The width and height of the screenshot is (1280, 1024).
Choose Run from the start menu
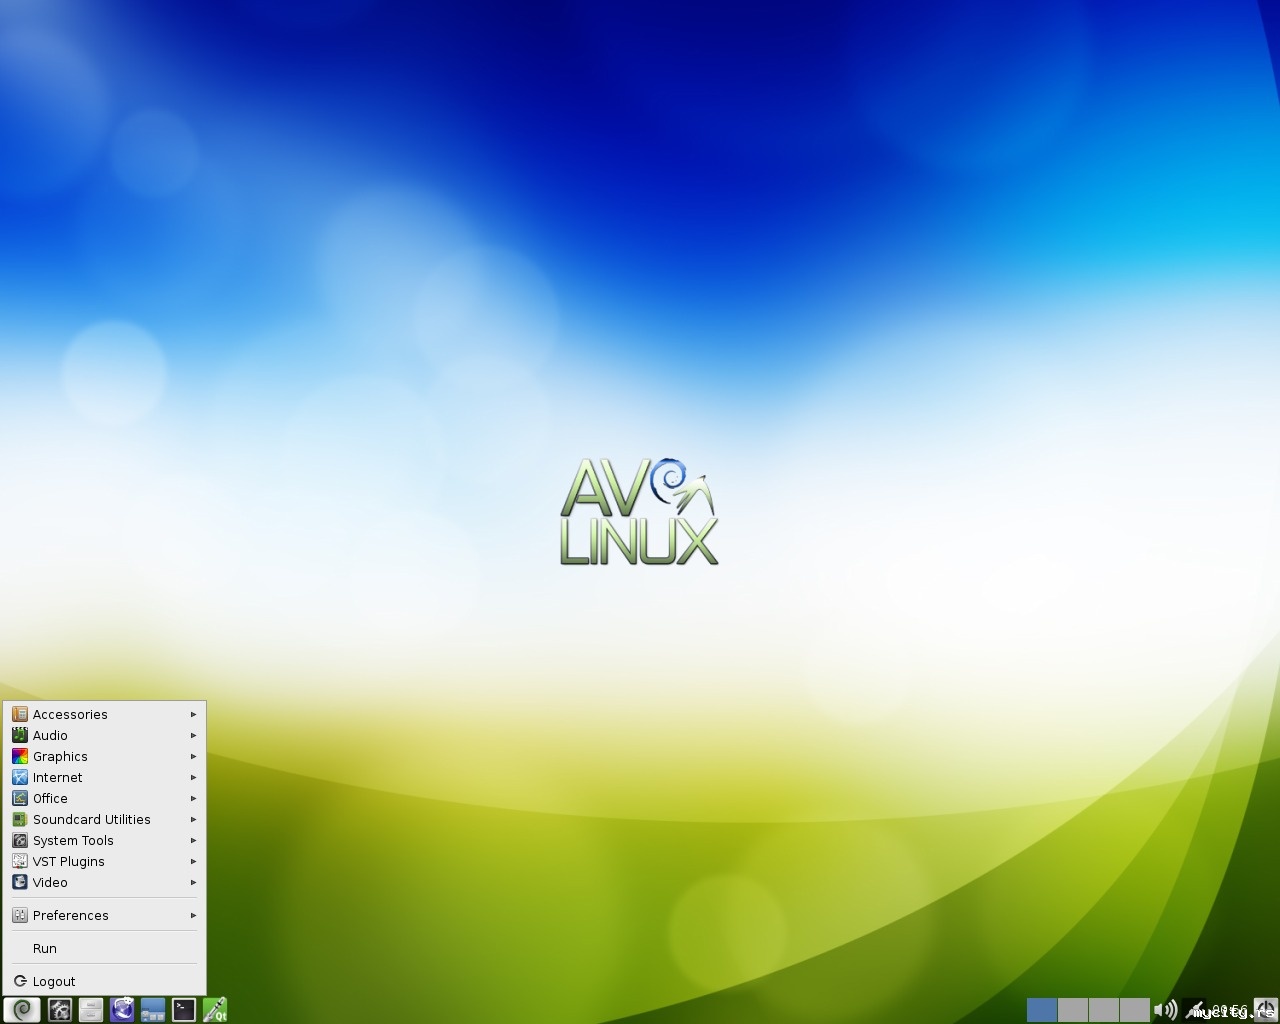tap(104, 948)
